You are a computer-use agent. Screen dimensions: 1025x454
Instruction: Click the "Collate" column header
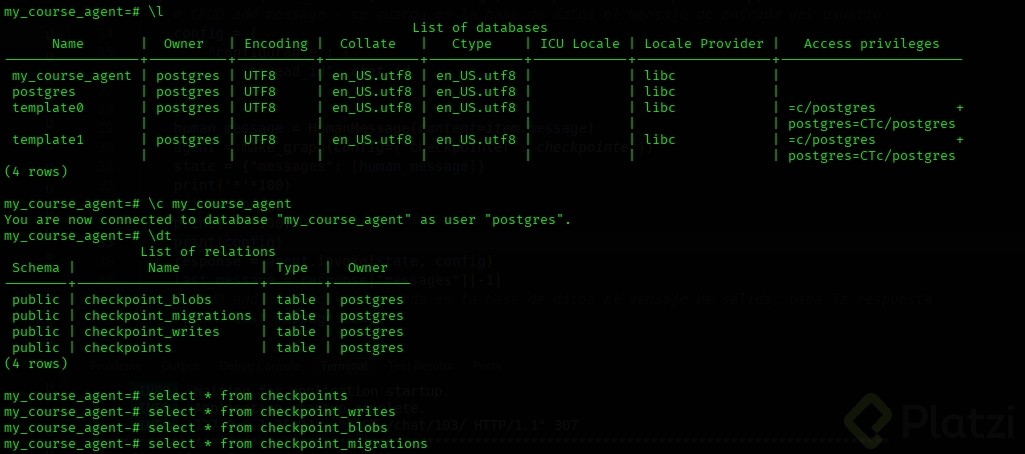coord(367,44)
